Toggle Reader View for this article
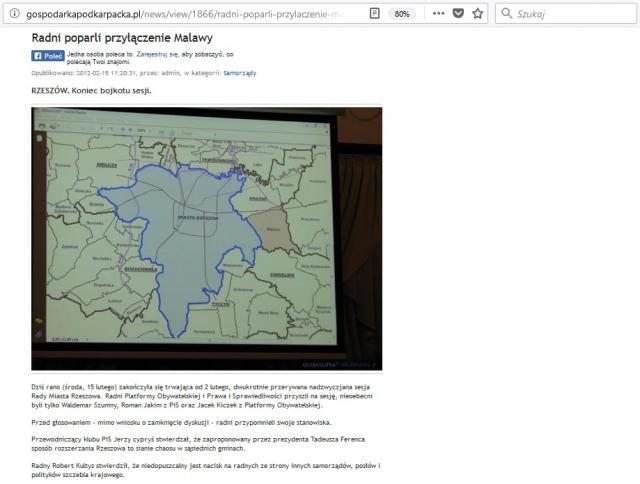Screen dimensions: 640x484 (374, 14)
